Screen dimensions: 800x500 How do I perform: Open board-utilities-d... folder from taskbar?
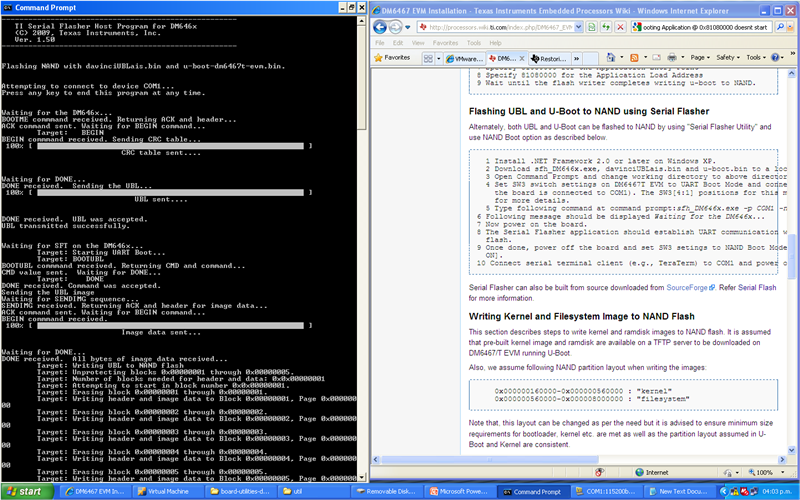tap(240, 491)
